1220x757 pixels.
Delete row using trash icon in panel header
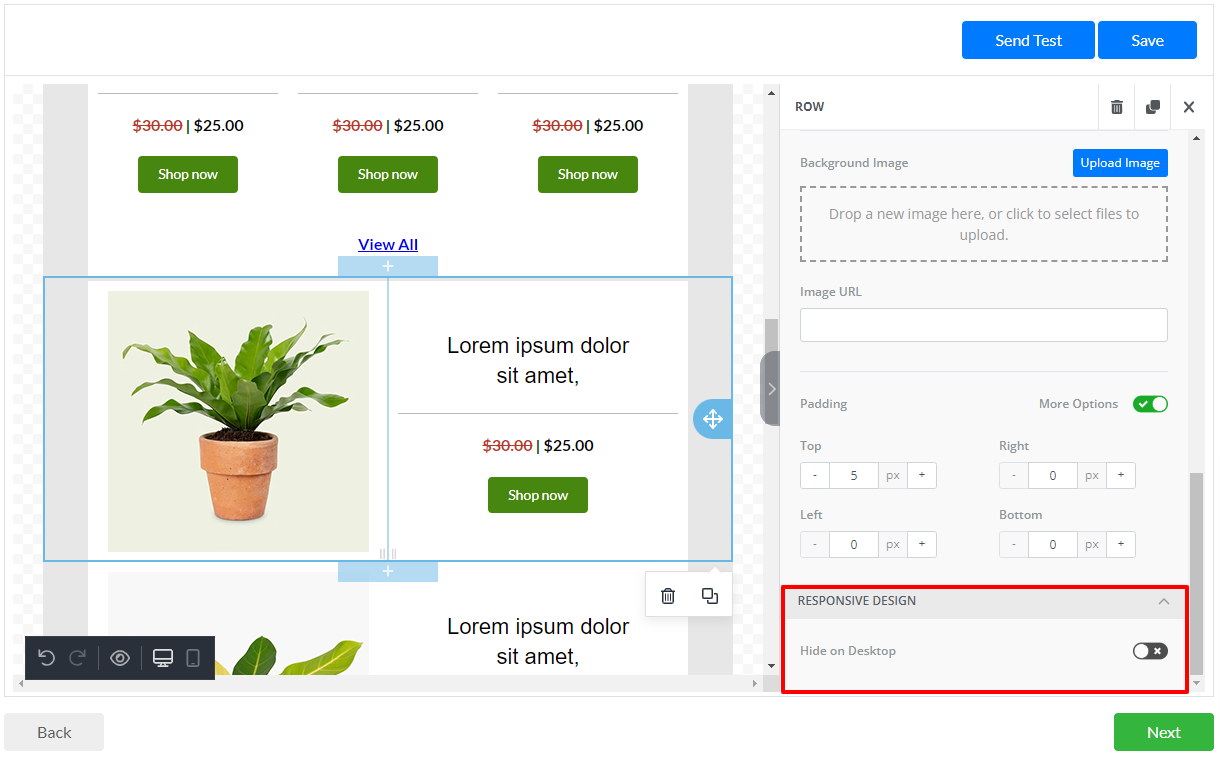click(x=1117, y=107)
